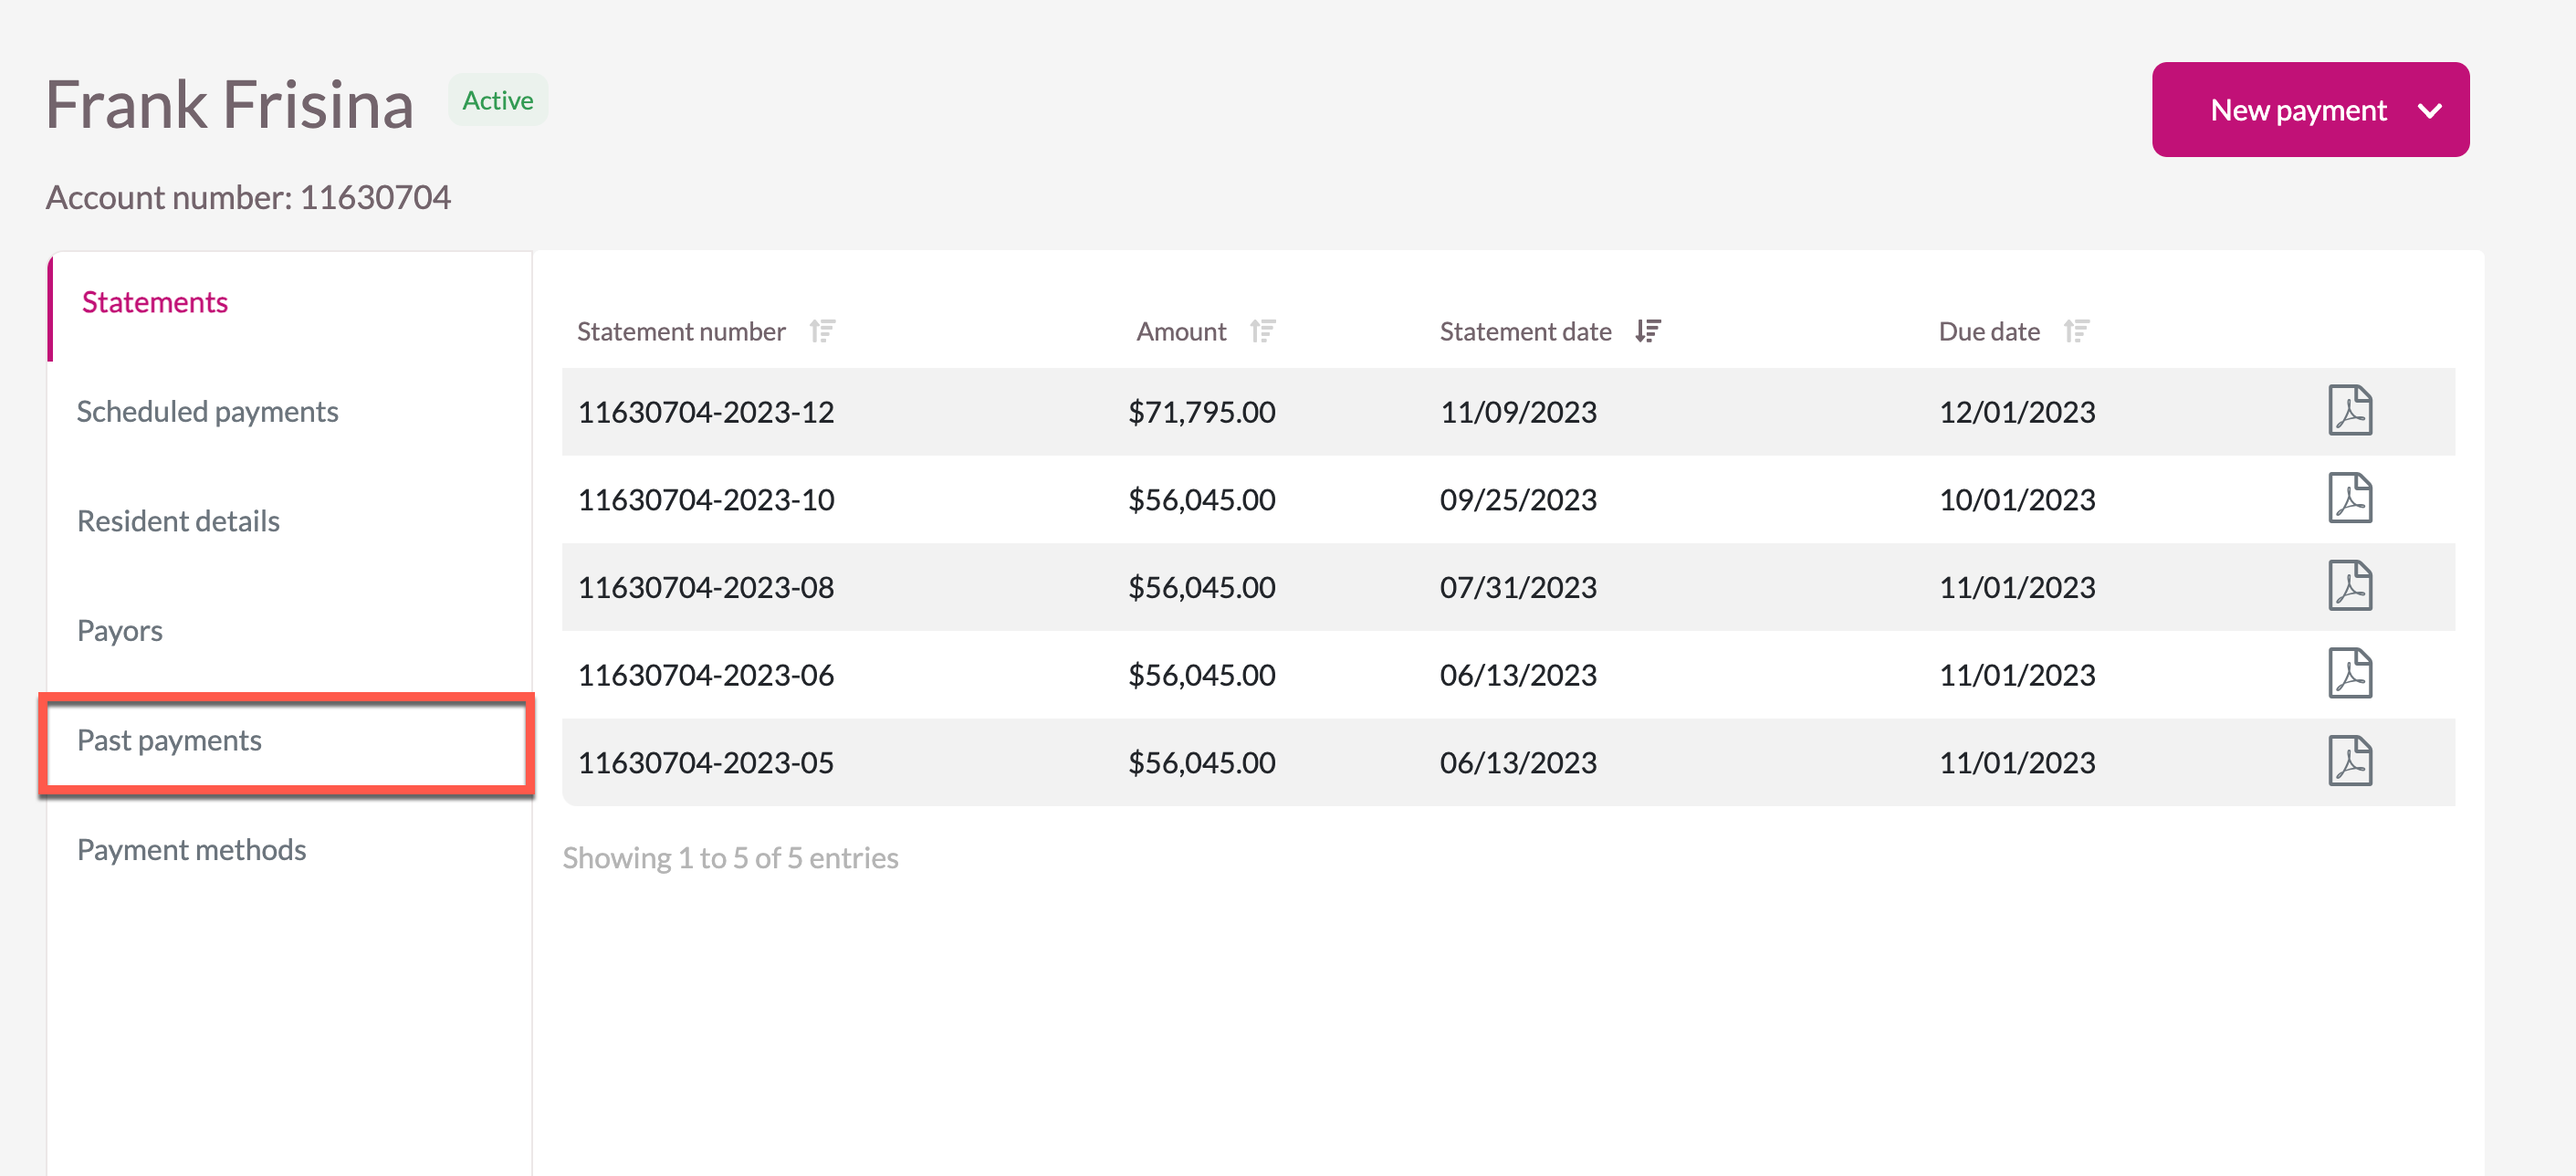The width and height of the screenshot is (2576, 1176).
Task: Switch to Statements tab
Action: [155, 302]
